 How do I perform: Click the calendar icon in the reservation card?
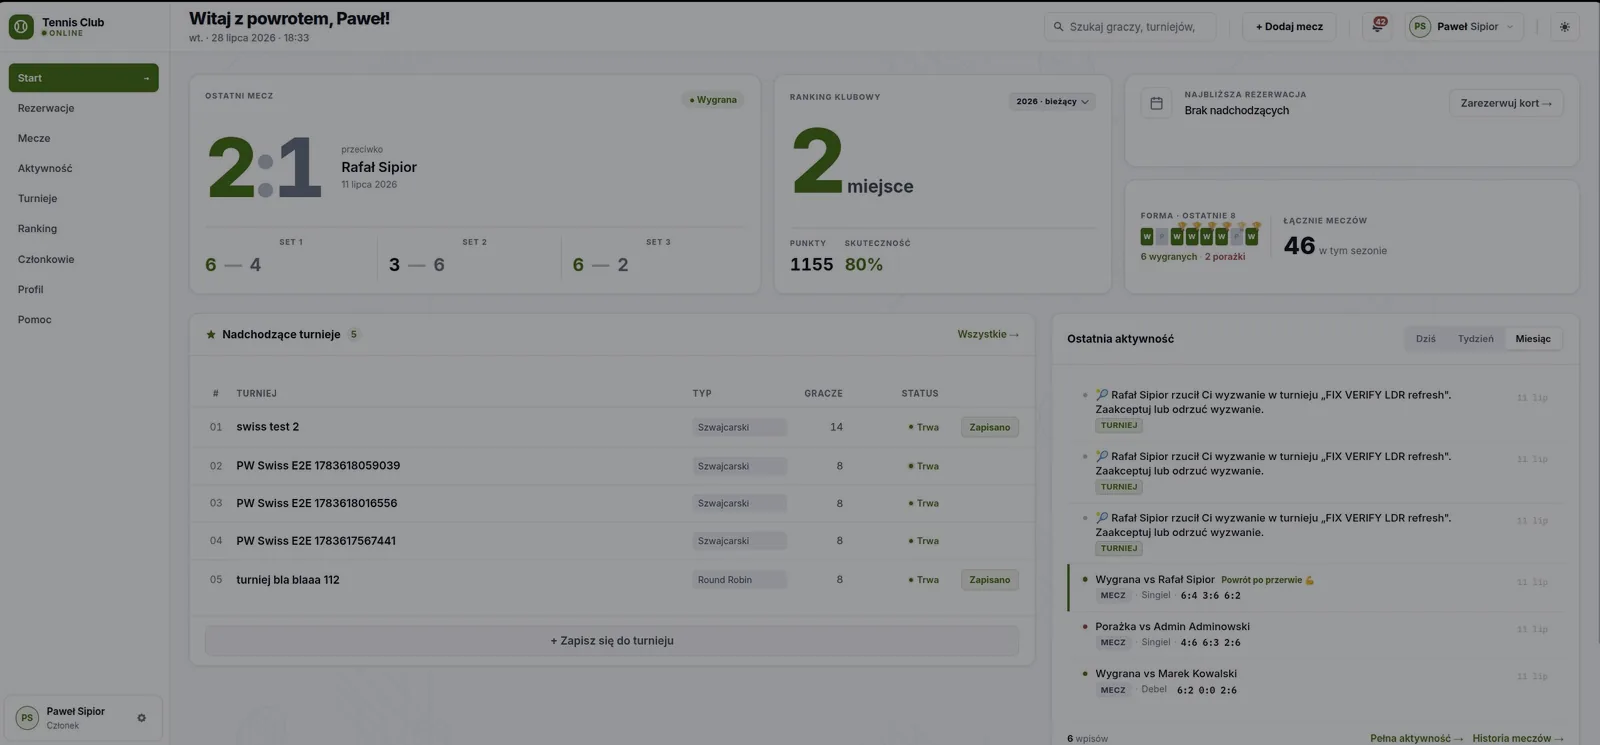1156,103
